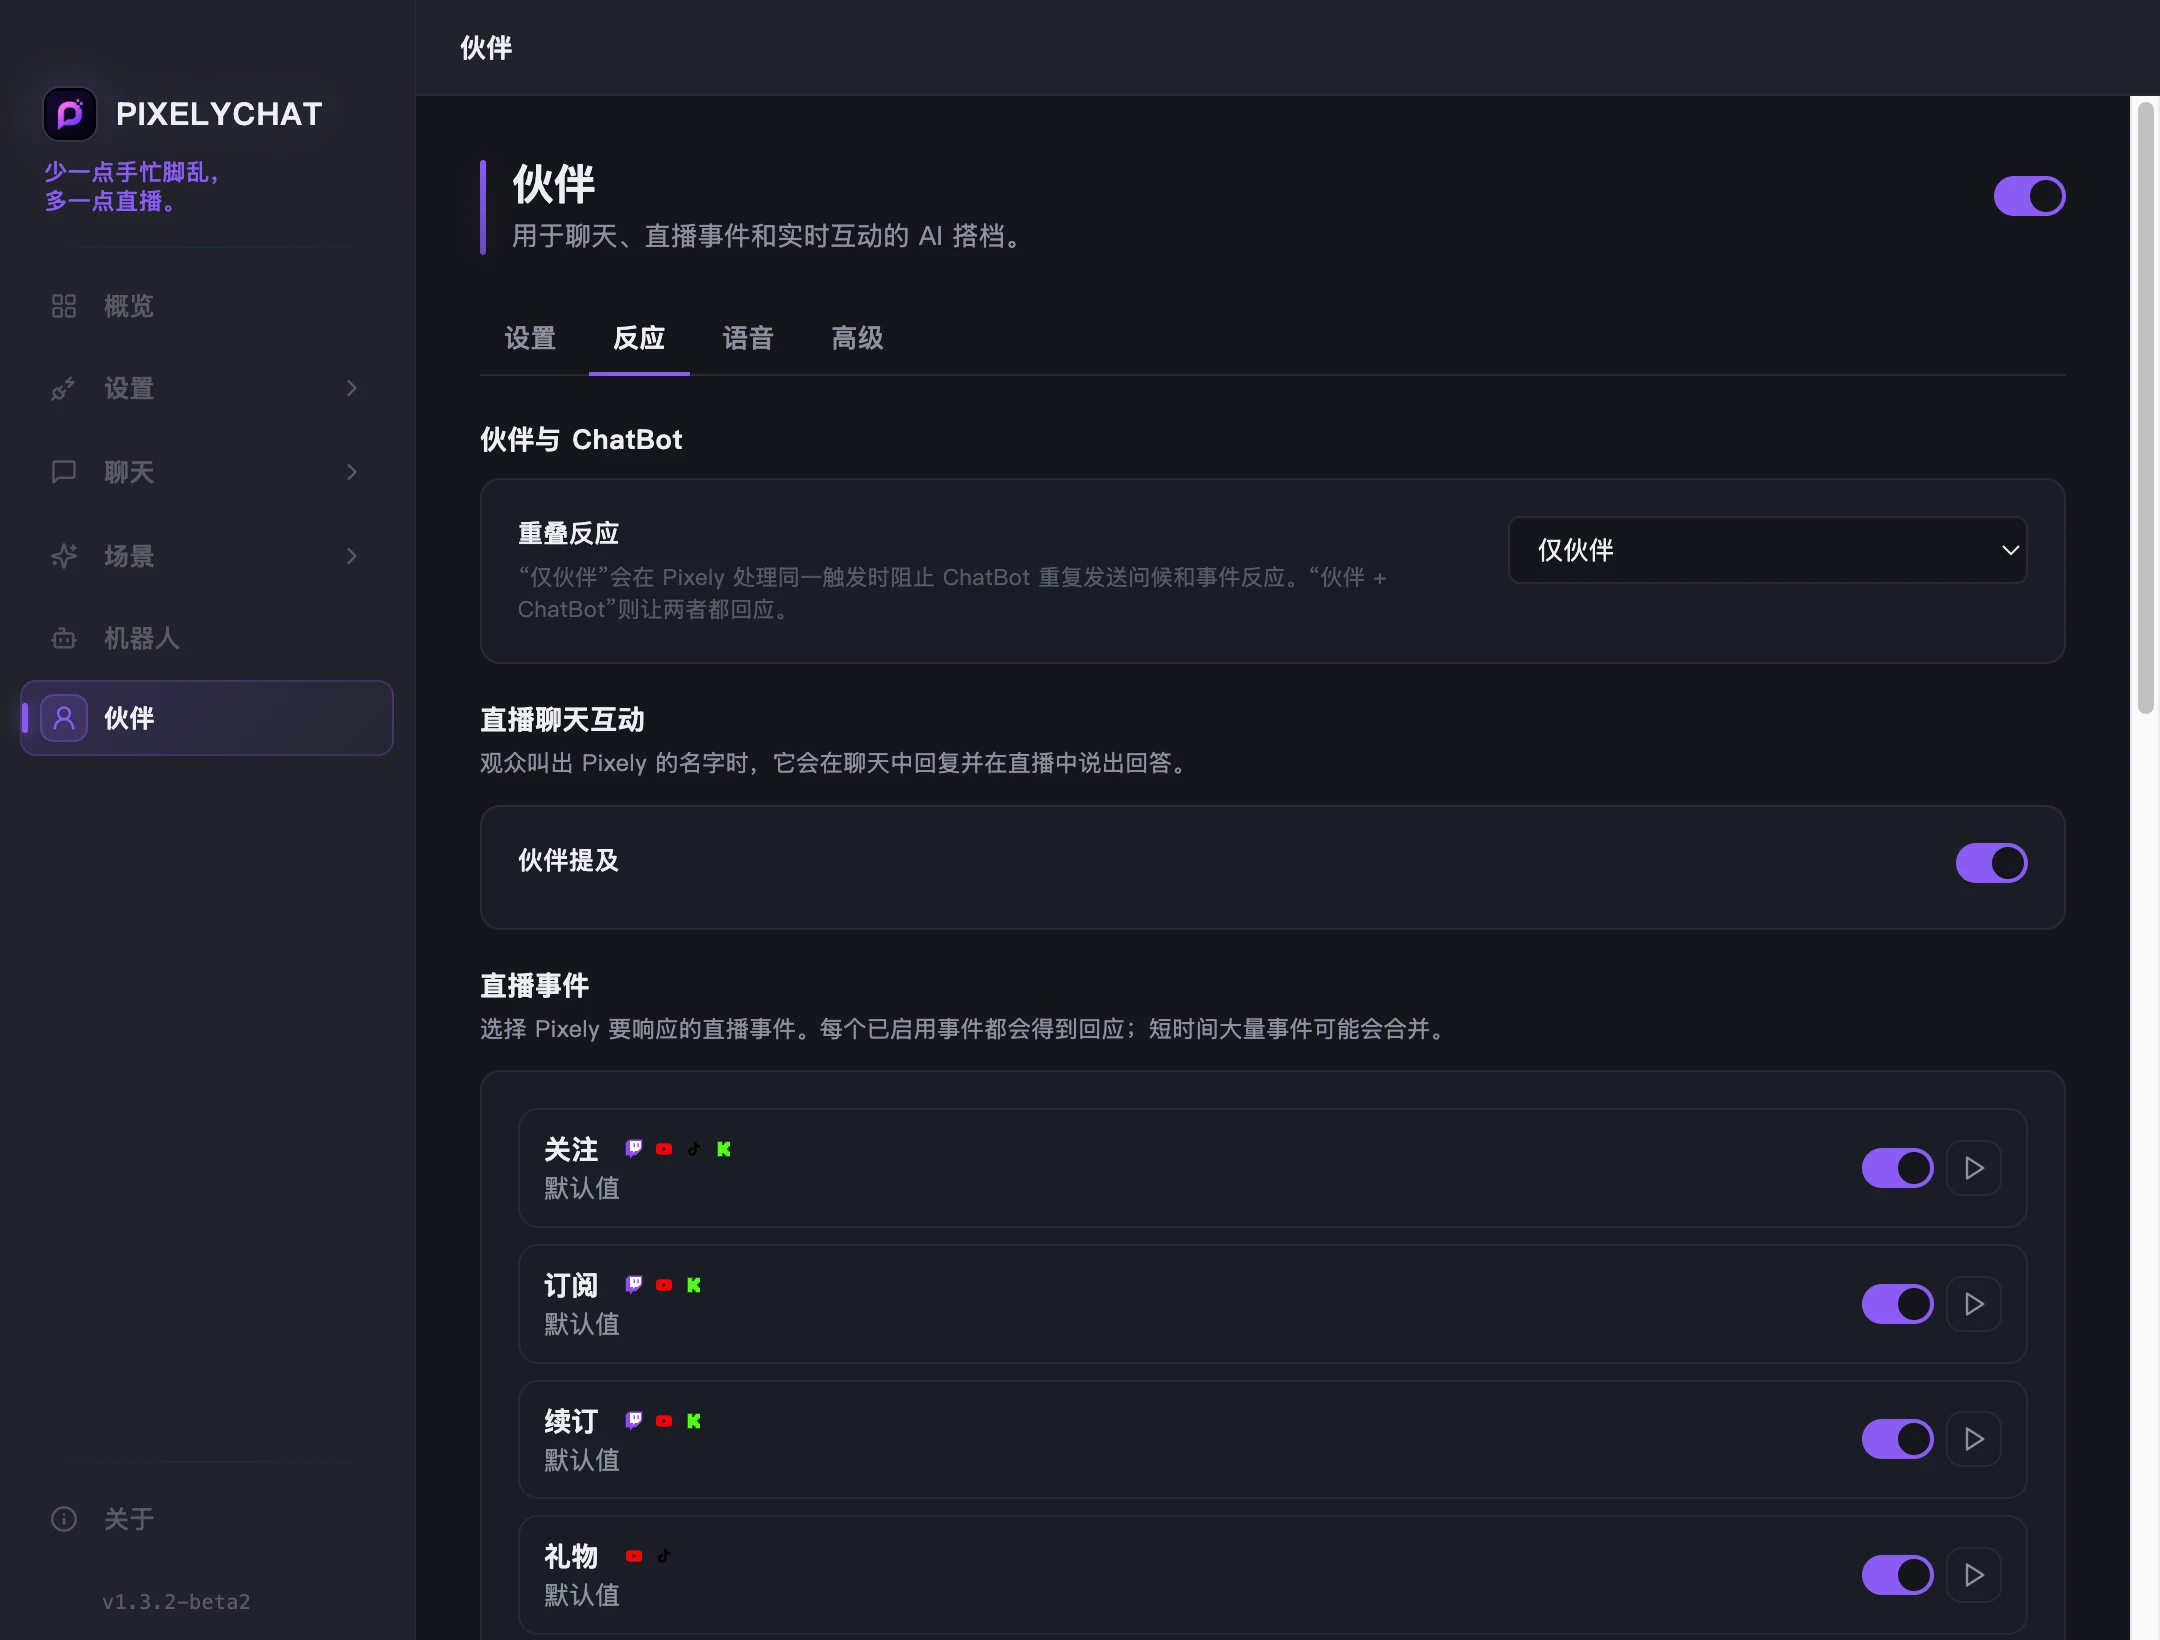The width and height of the screenshot is (2160, 1640).
Task: Expand the 设置 sidebar chevron
Action: pos(351,388)
